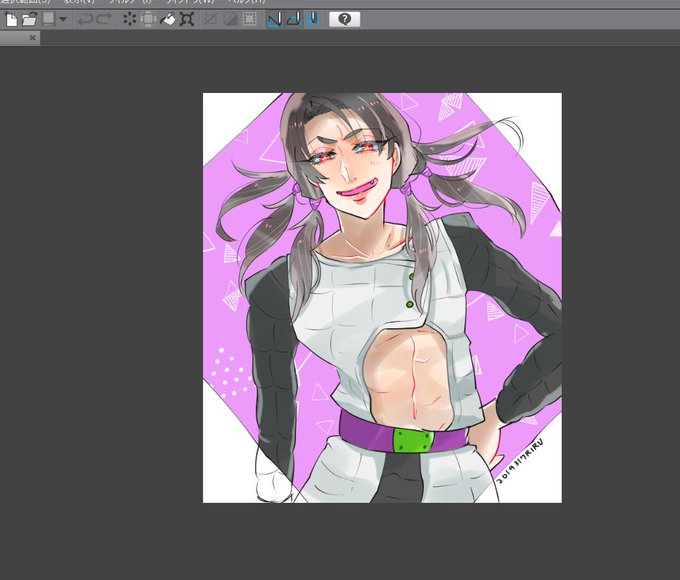Open the 表示(V) View menu

click(x=79, y=2)
